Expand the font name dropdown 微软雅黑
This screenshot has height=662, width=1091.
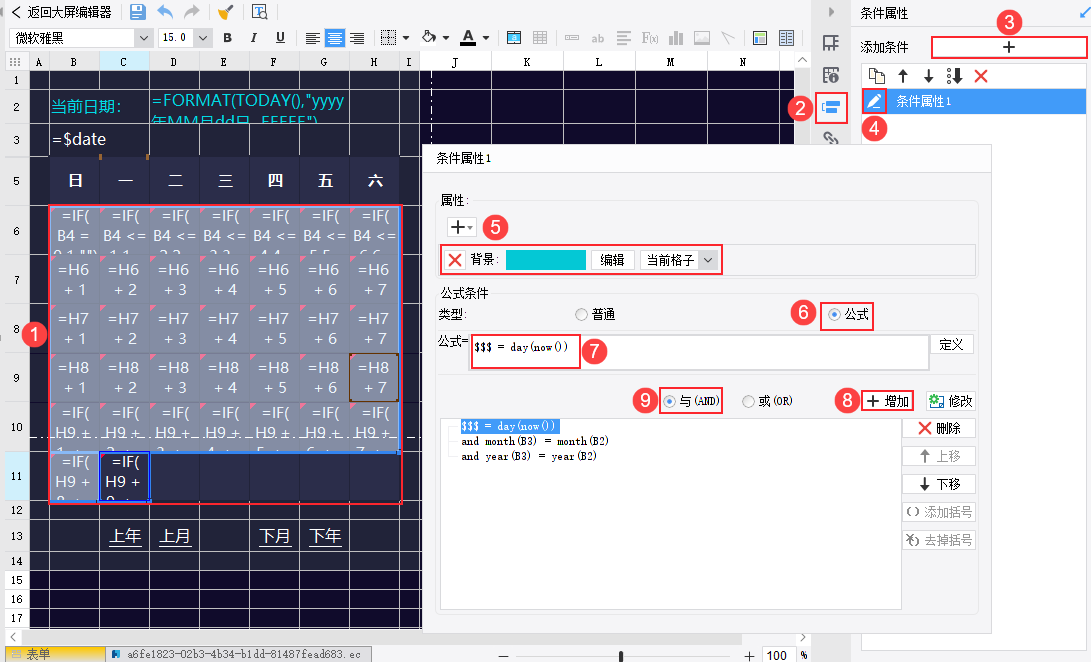[x=146, y=38]
